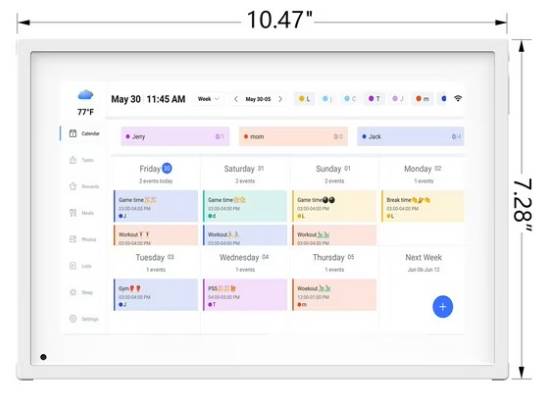Tap today's blue date badge beside Friday
This screenshot has width=544, height=408.
click(x=167, y=168)
